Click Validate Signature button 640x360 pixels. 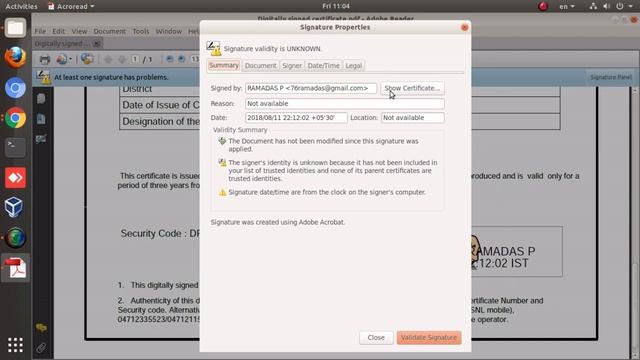[x=429, y=338]
